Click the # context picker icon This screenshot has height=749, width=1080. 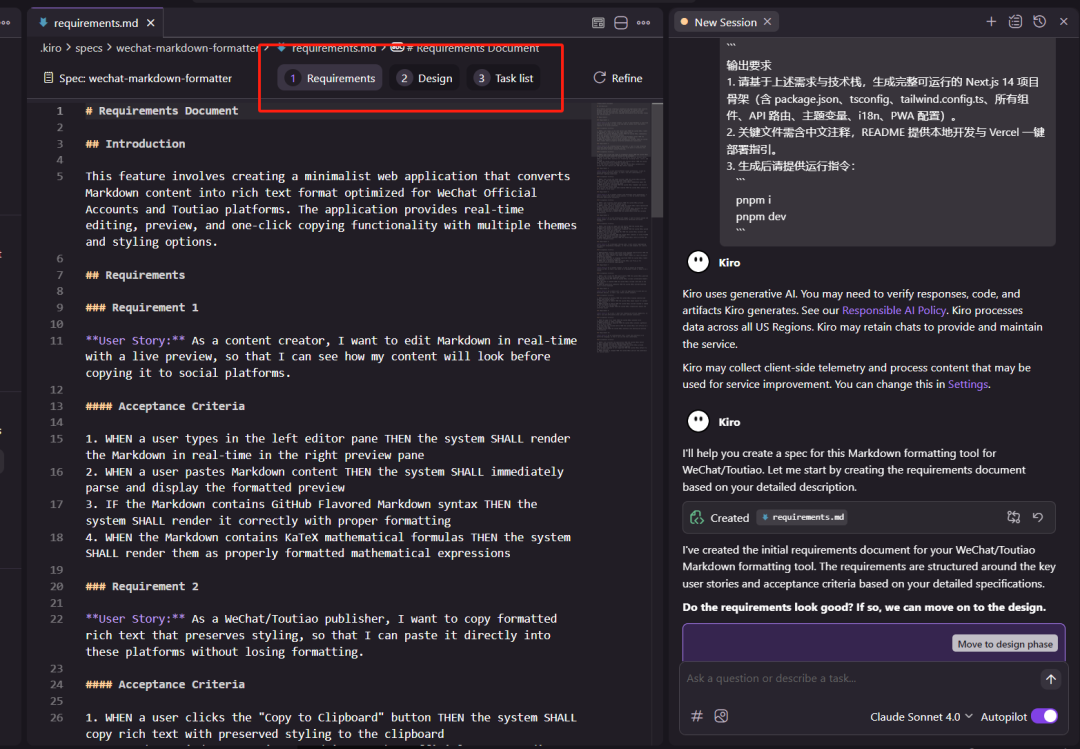point(697,716)
